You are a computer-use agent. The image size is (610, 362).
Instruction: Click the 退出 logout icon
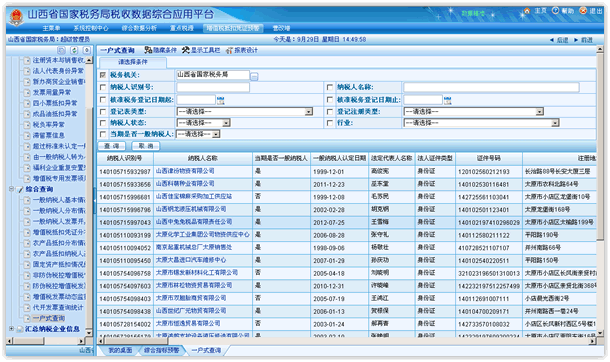[x=583, y=11]
